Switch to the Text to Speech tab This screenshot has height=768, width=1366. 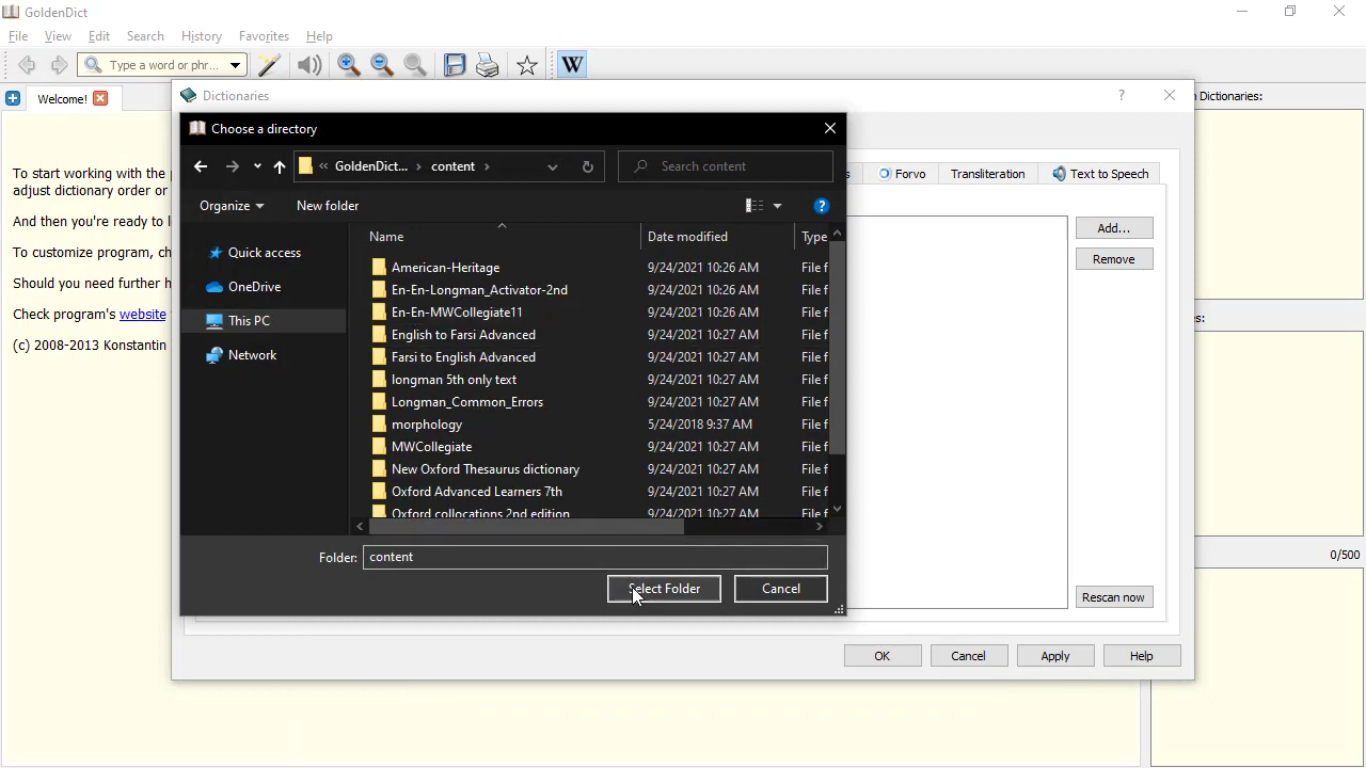click(x=1101, y=174)
